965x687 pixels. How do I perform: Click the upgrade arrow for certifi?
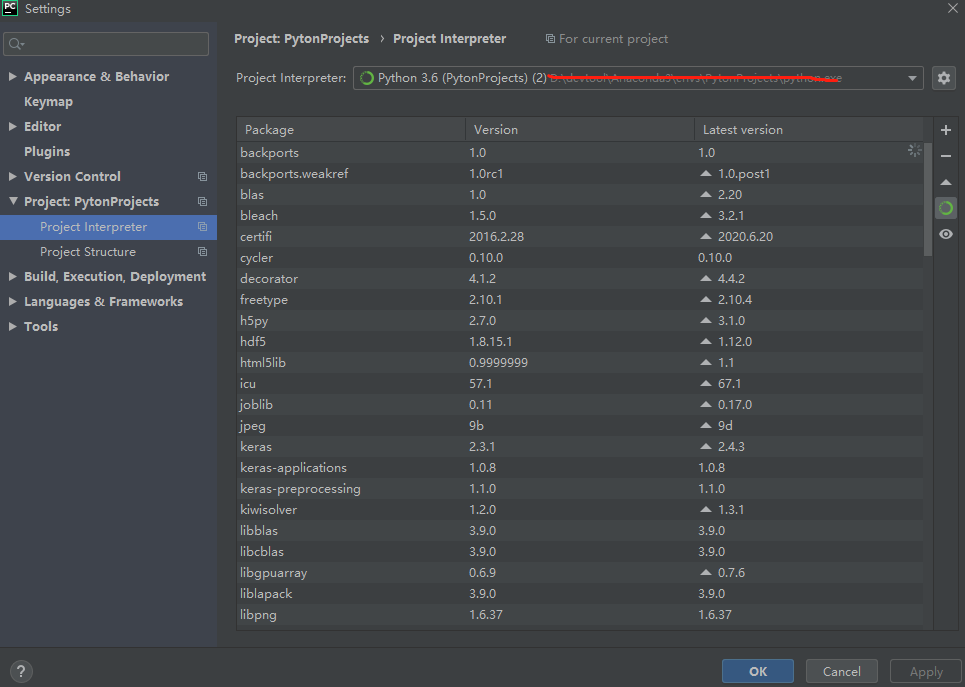click(706, 236)
